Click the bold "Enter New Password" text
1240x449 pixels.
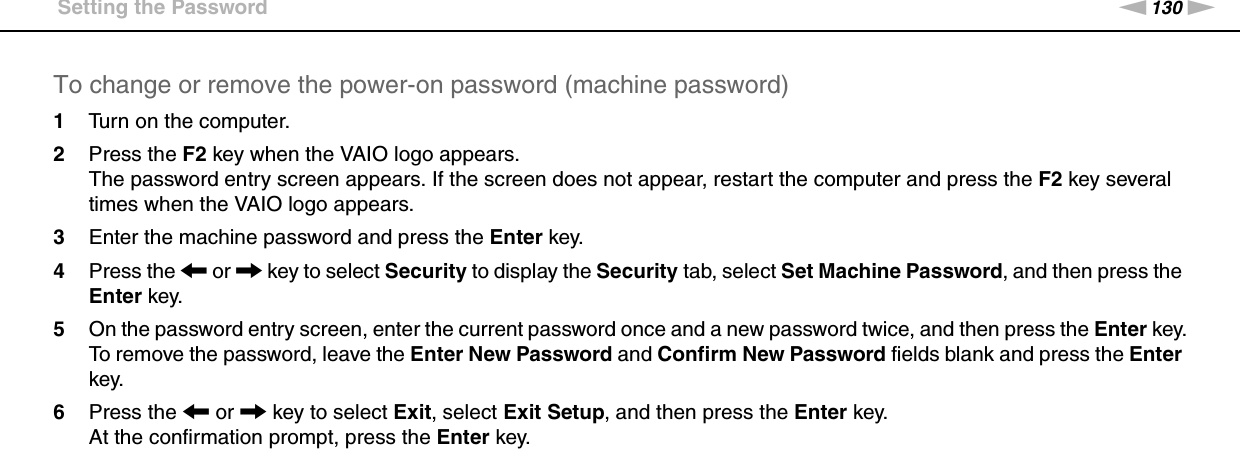click(510, 356)
